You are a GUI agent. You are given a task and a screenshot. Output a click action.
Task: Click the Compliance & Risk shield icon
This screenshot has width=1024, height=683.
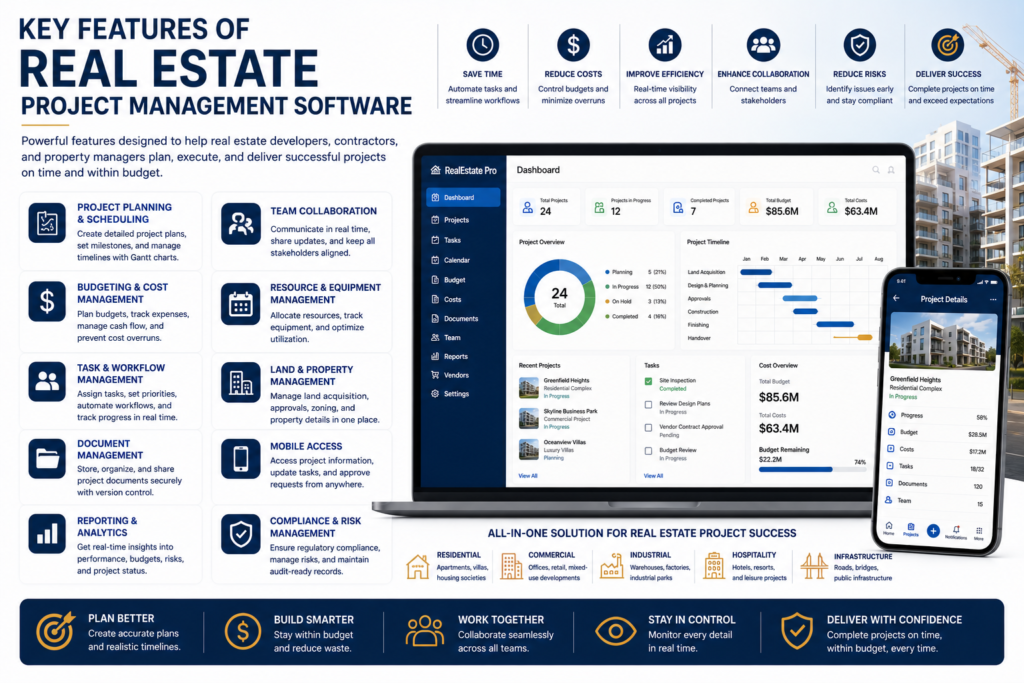click(240, 534)
